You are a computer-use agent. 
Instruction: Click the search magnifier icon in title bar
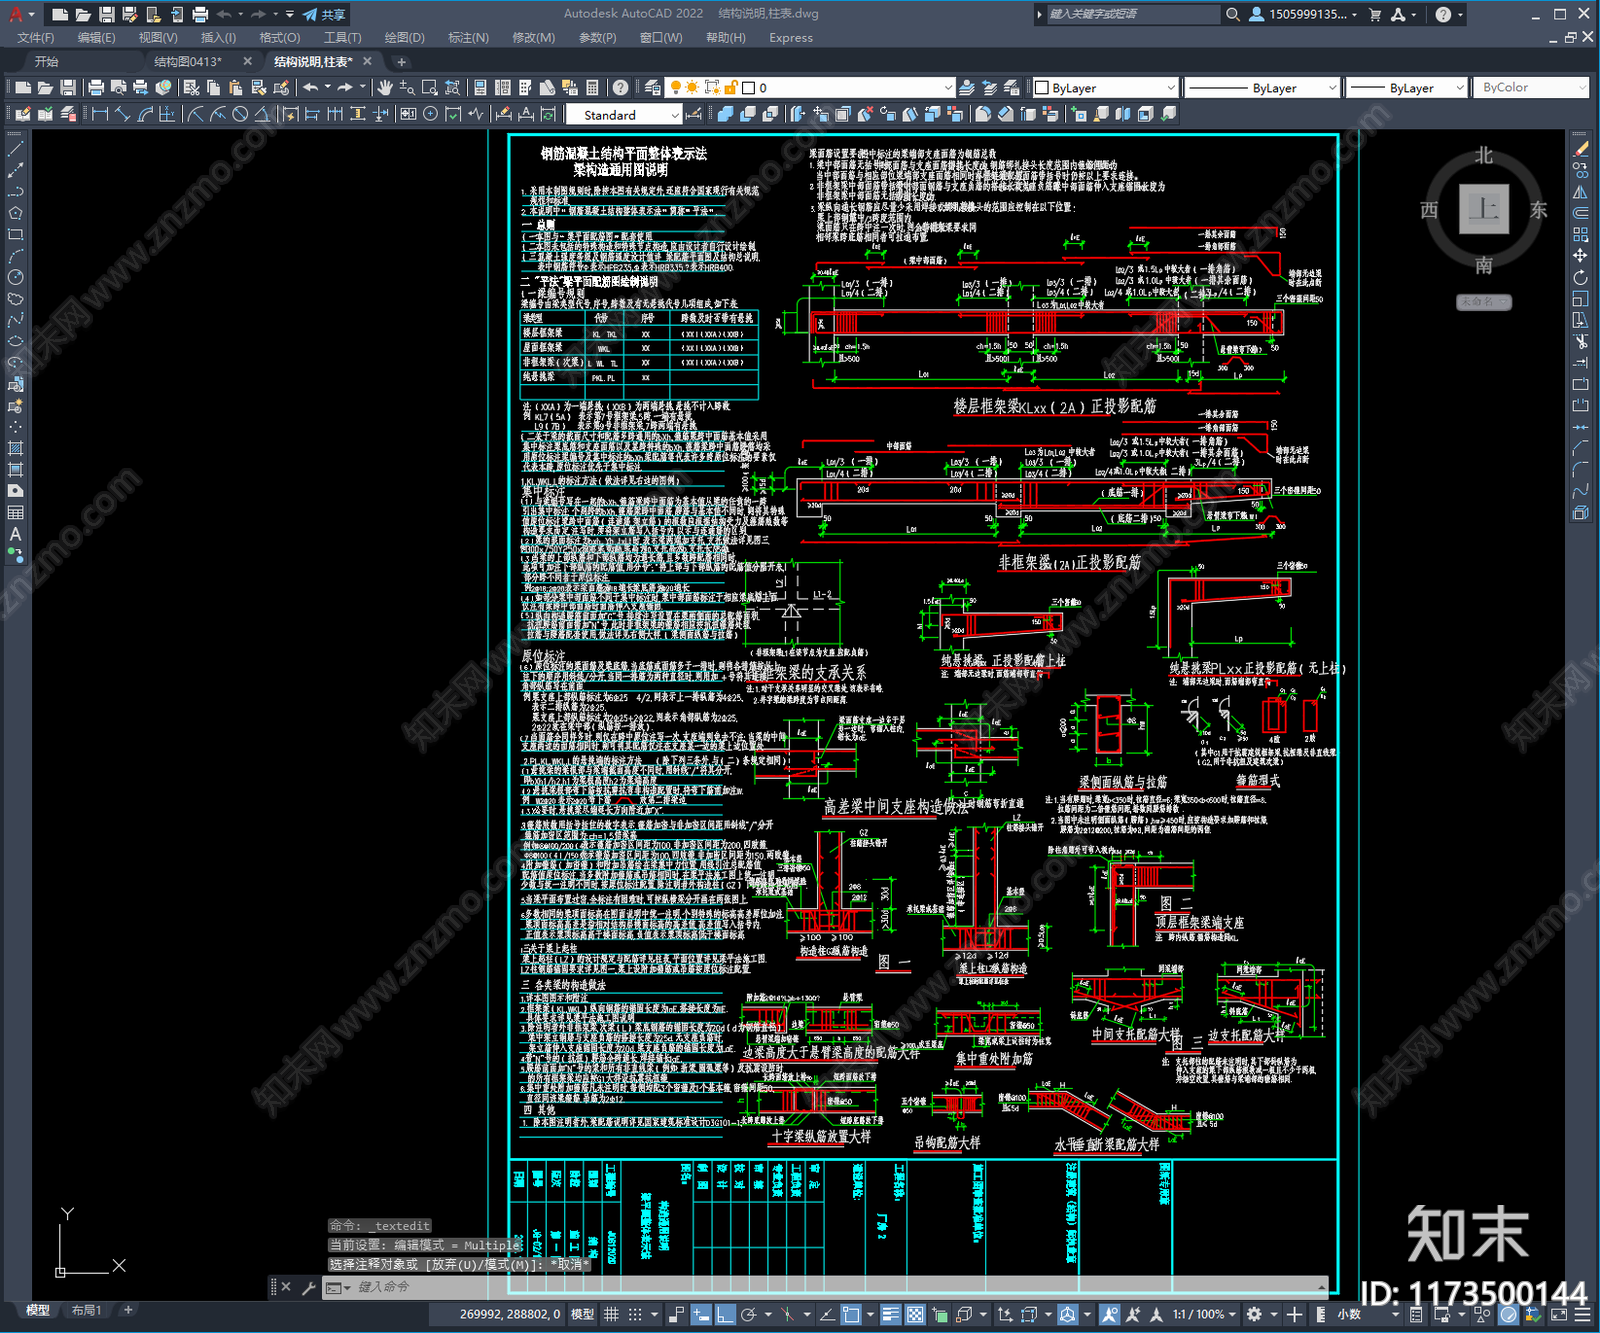pyautogui.click(x=1233, y=14)
